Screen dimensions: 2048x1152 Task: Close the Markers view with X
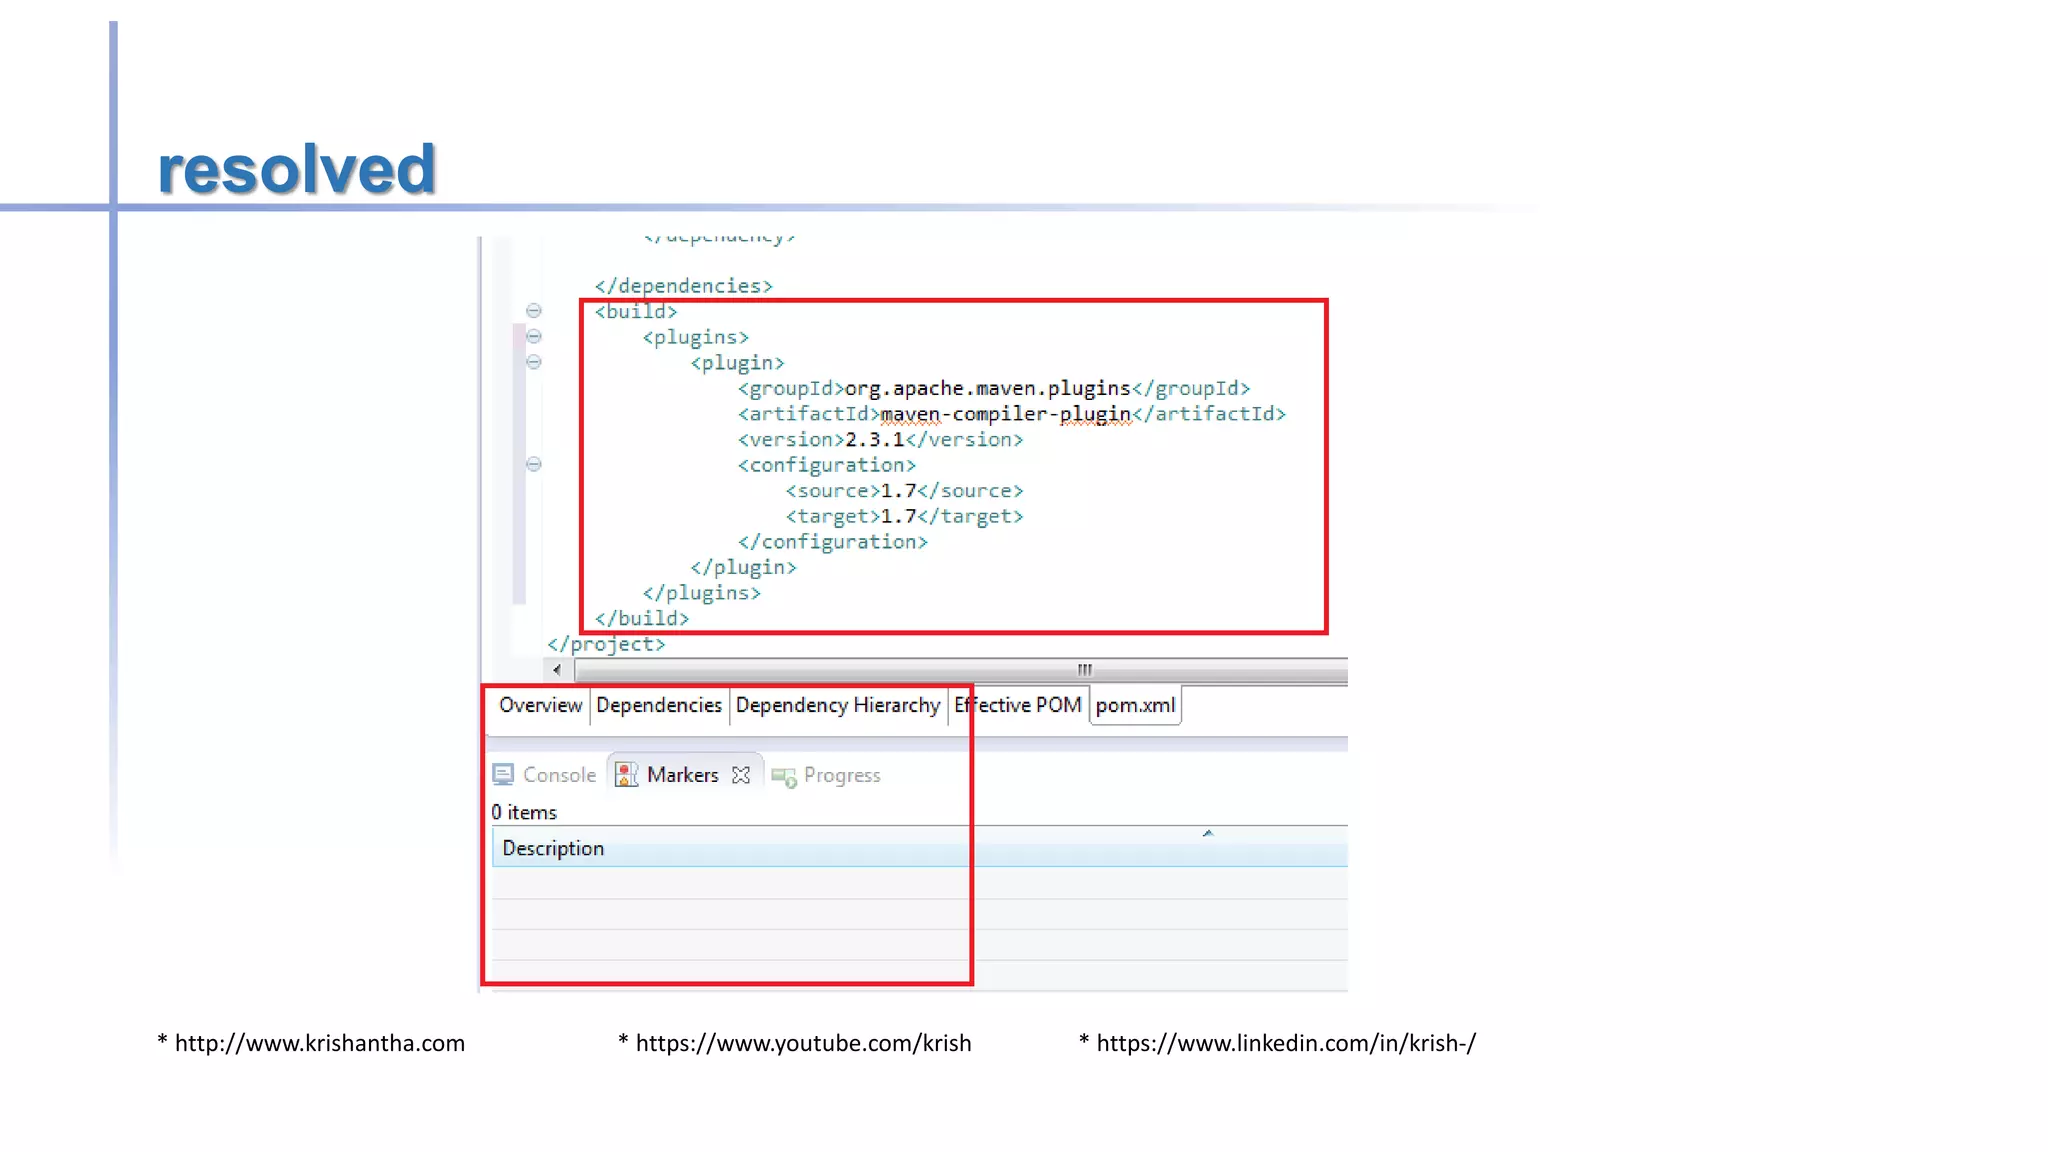pyautogui.click(x=741, y=775)
